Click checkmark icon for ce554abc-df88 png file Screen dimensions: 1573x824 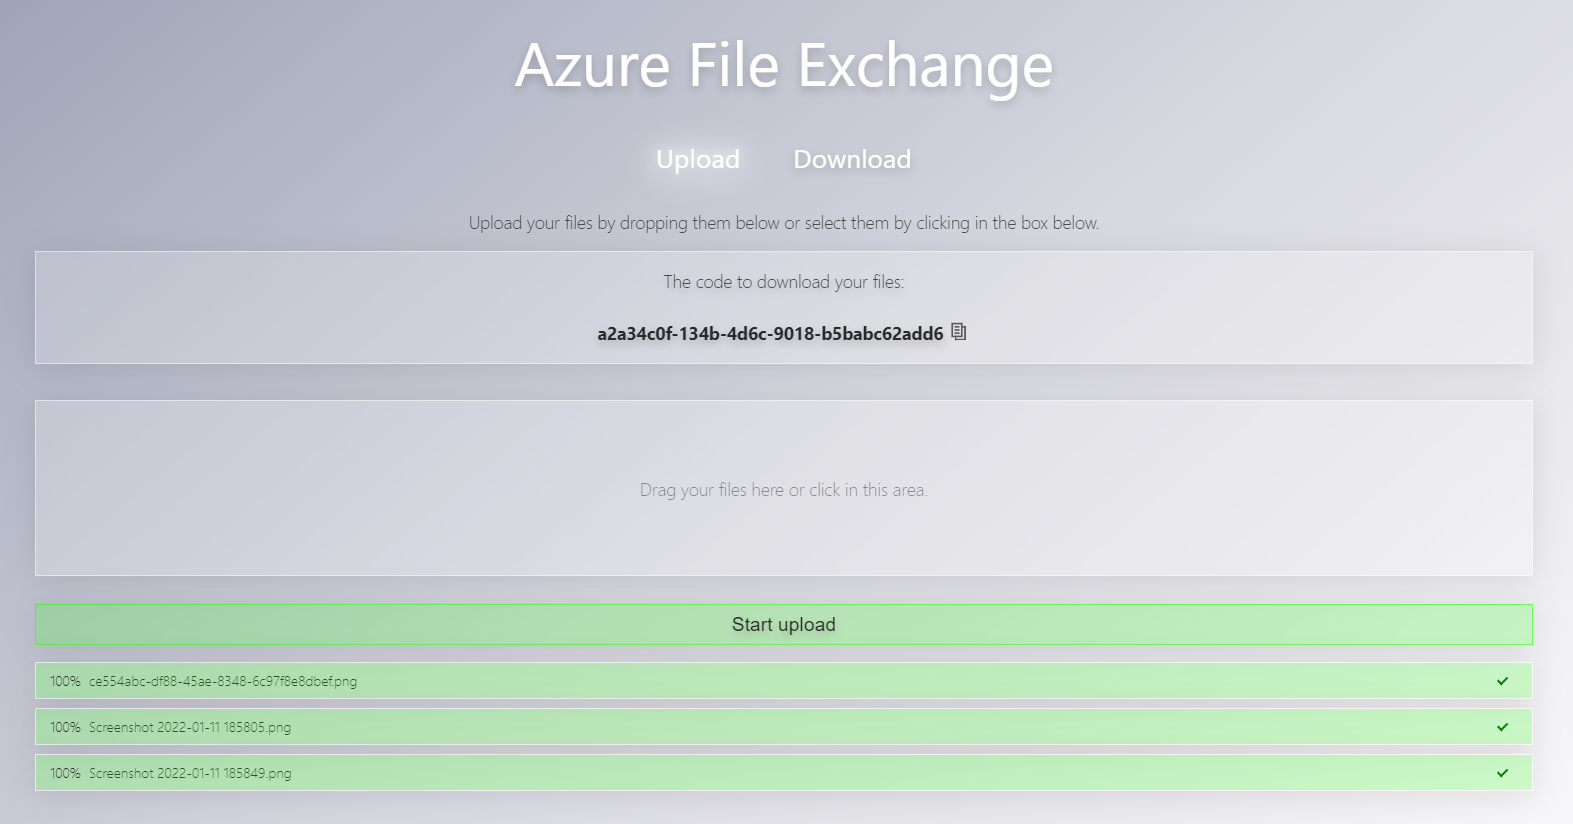point(1502,681)
